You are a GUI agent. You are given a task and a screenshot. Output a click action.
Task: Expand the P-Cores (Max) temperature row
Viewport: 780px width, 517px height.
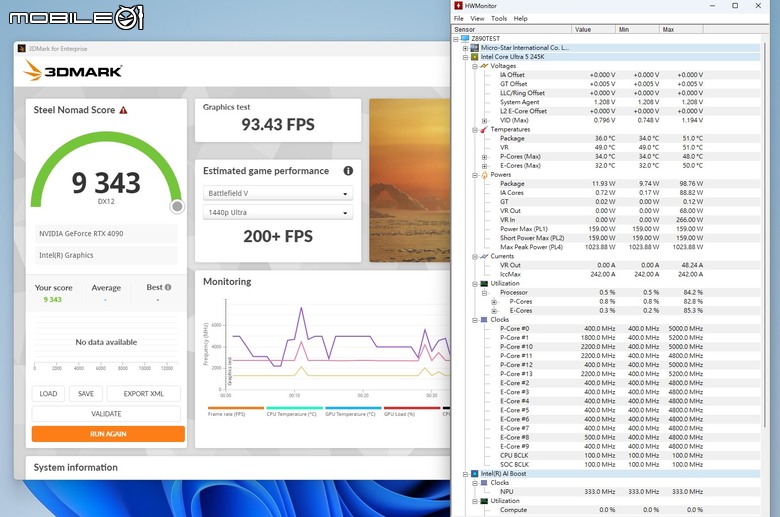click(484, 157)
